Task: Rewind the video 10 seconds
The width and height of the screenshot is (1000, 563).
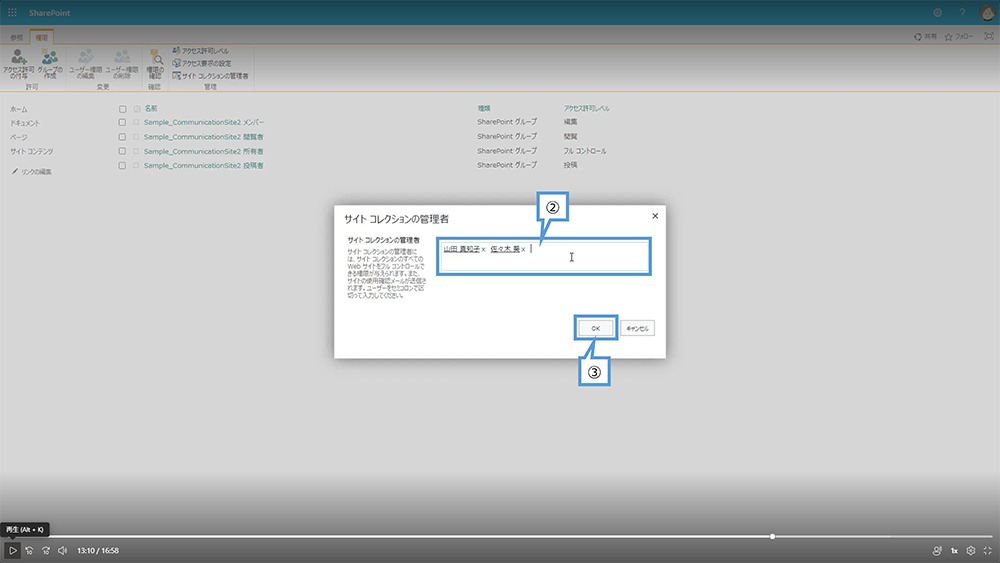Action: (29, 550)
